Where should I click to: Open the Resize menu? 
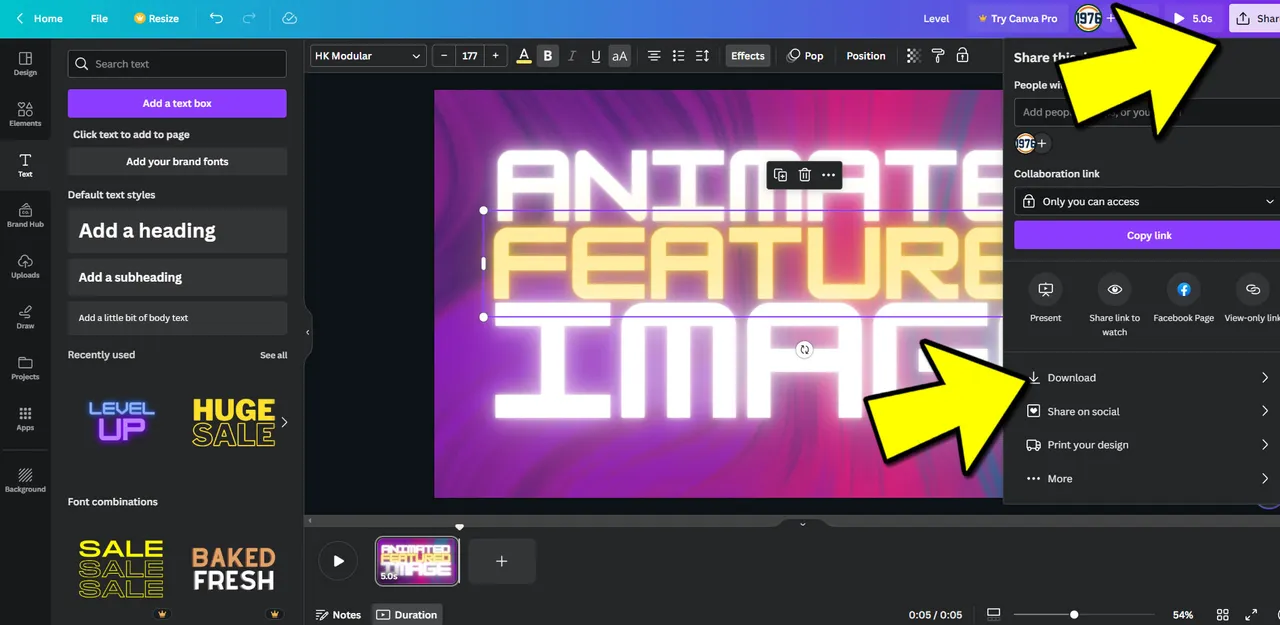point(156,18)
